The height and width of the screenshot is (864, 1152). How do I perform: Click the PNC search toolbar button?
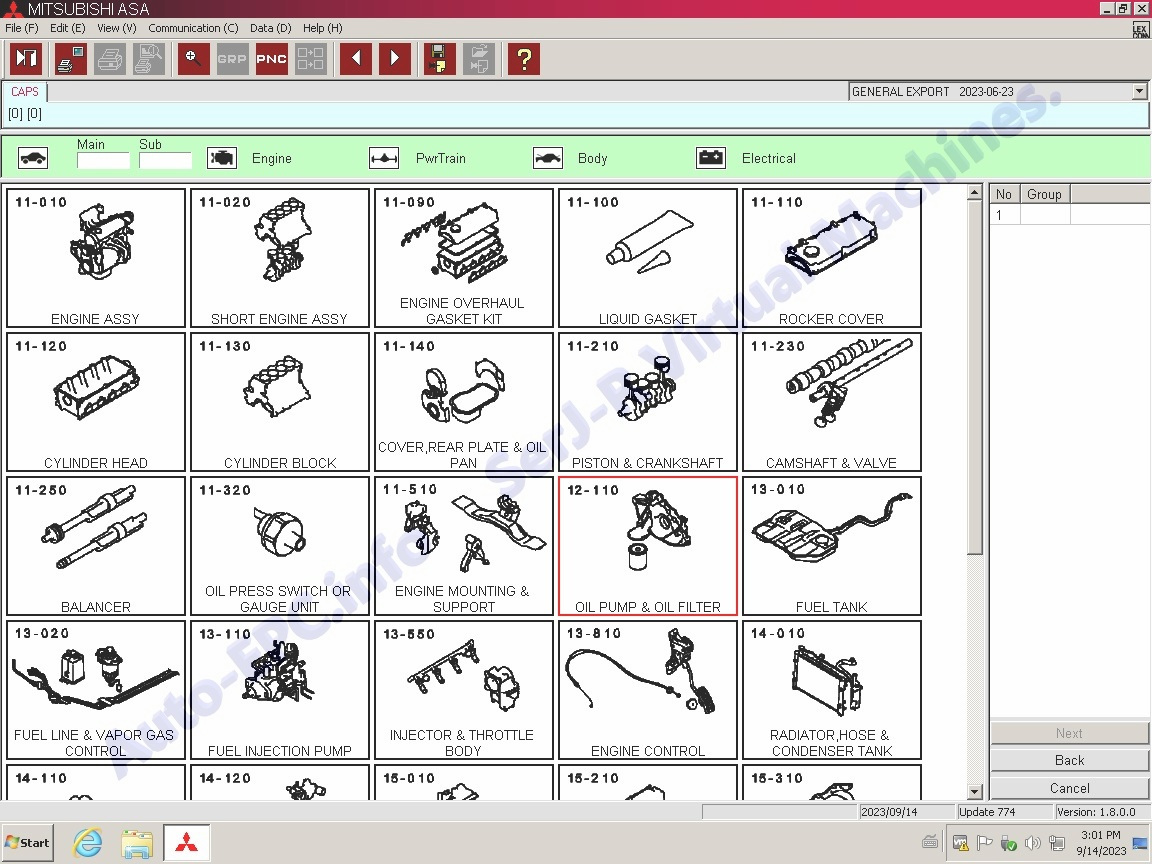[271, 59]
